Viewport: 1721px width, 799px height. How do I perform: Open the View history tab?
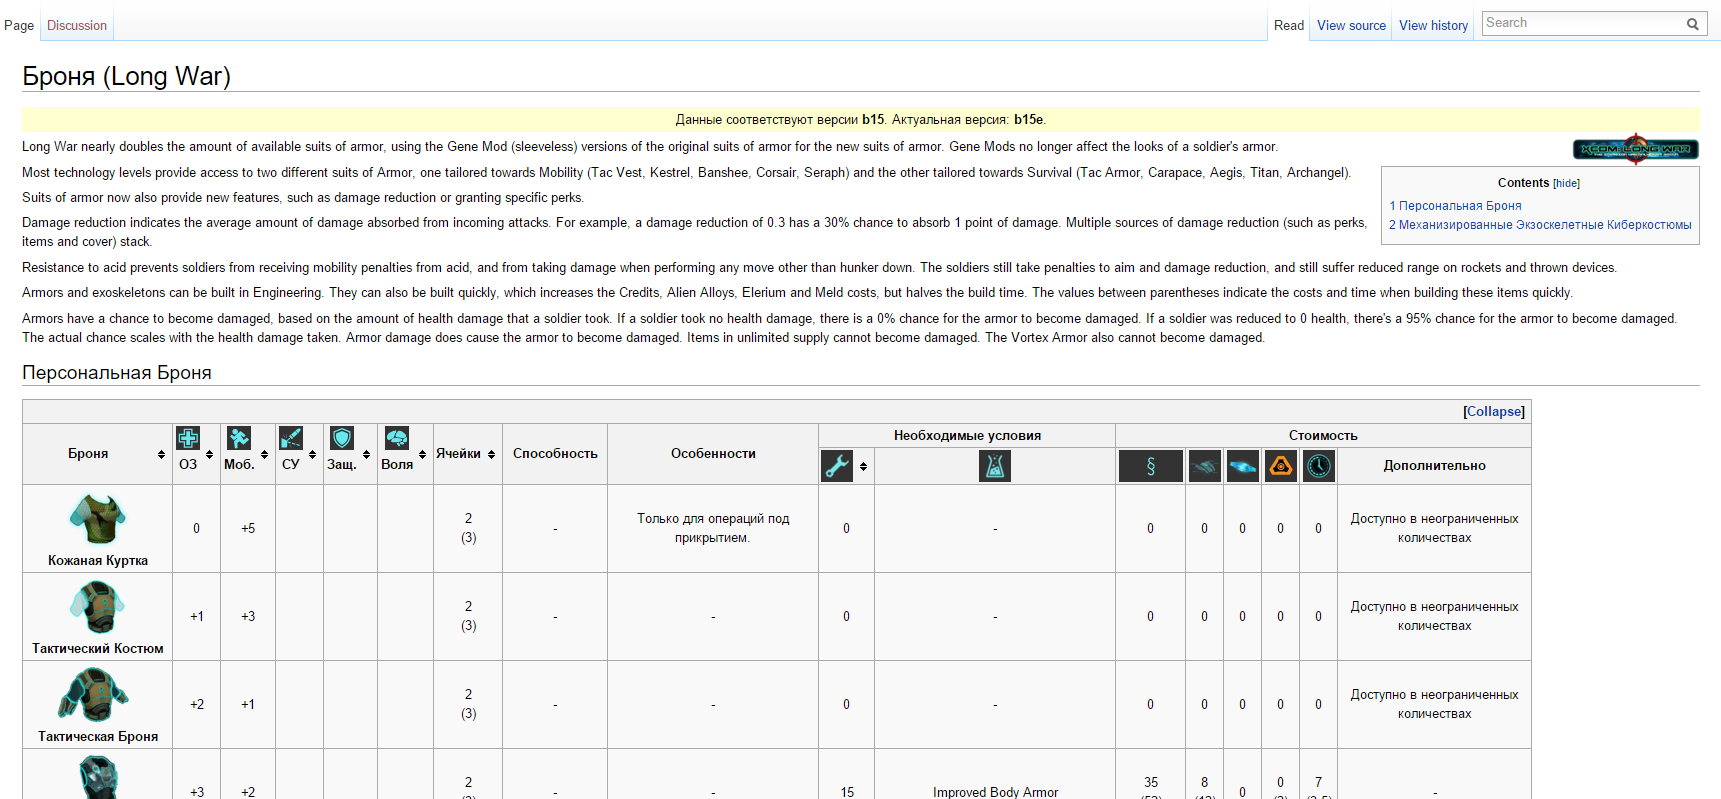1433,26
